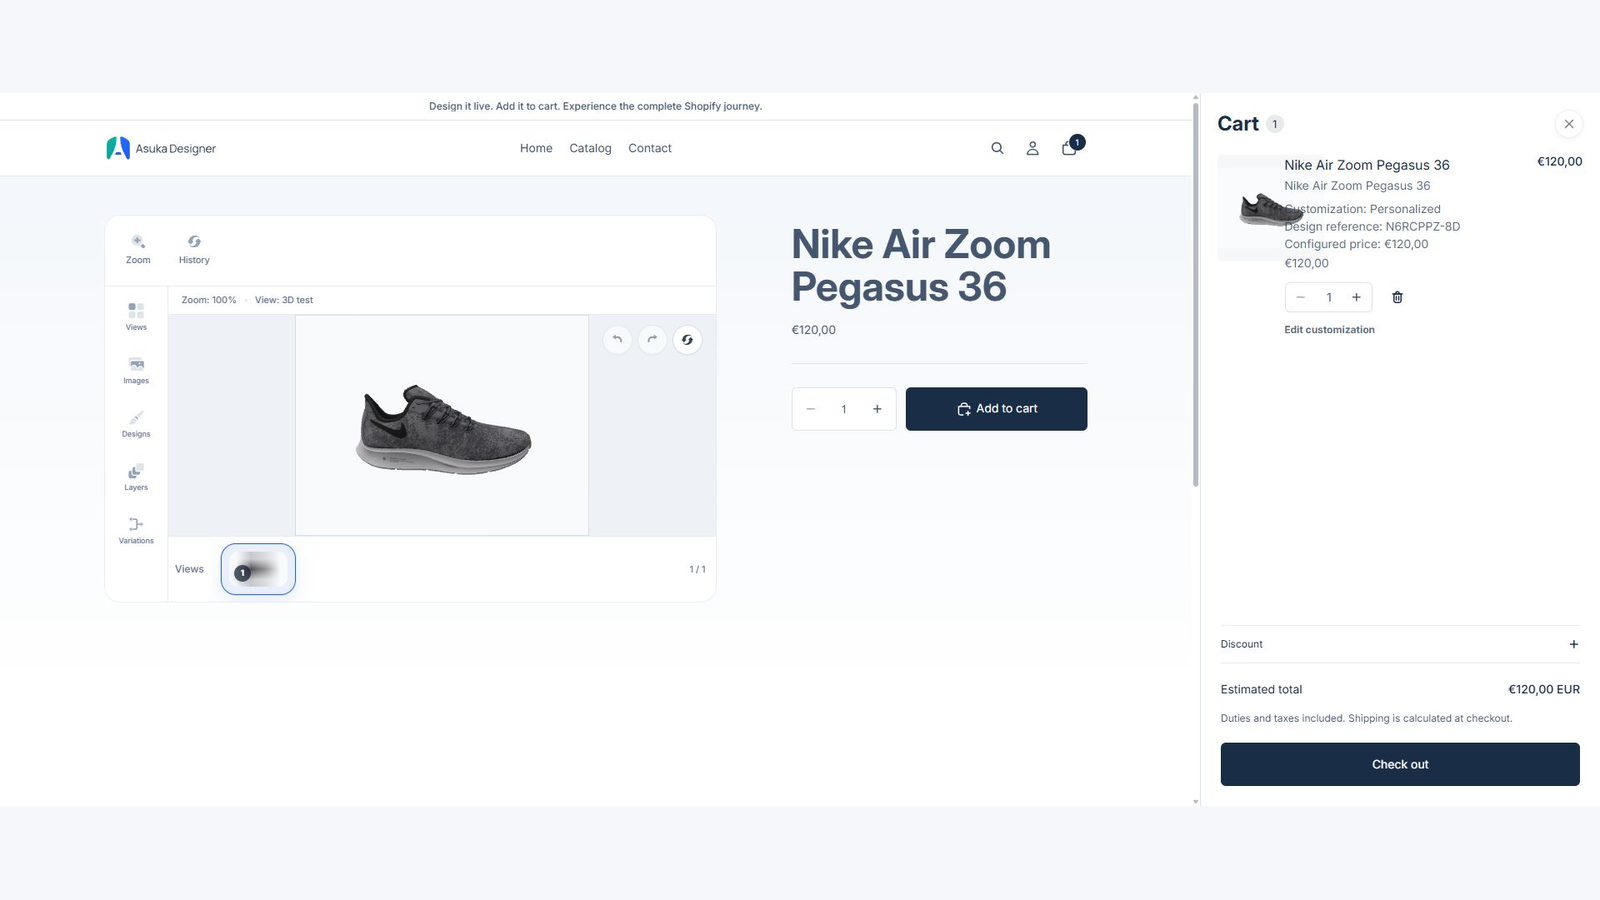The image size is (1600, 900).
Task: Open the Zoom tool in designer toolbar
Action: pyautogui.click(x=138, y=249)
